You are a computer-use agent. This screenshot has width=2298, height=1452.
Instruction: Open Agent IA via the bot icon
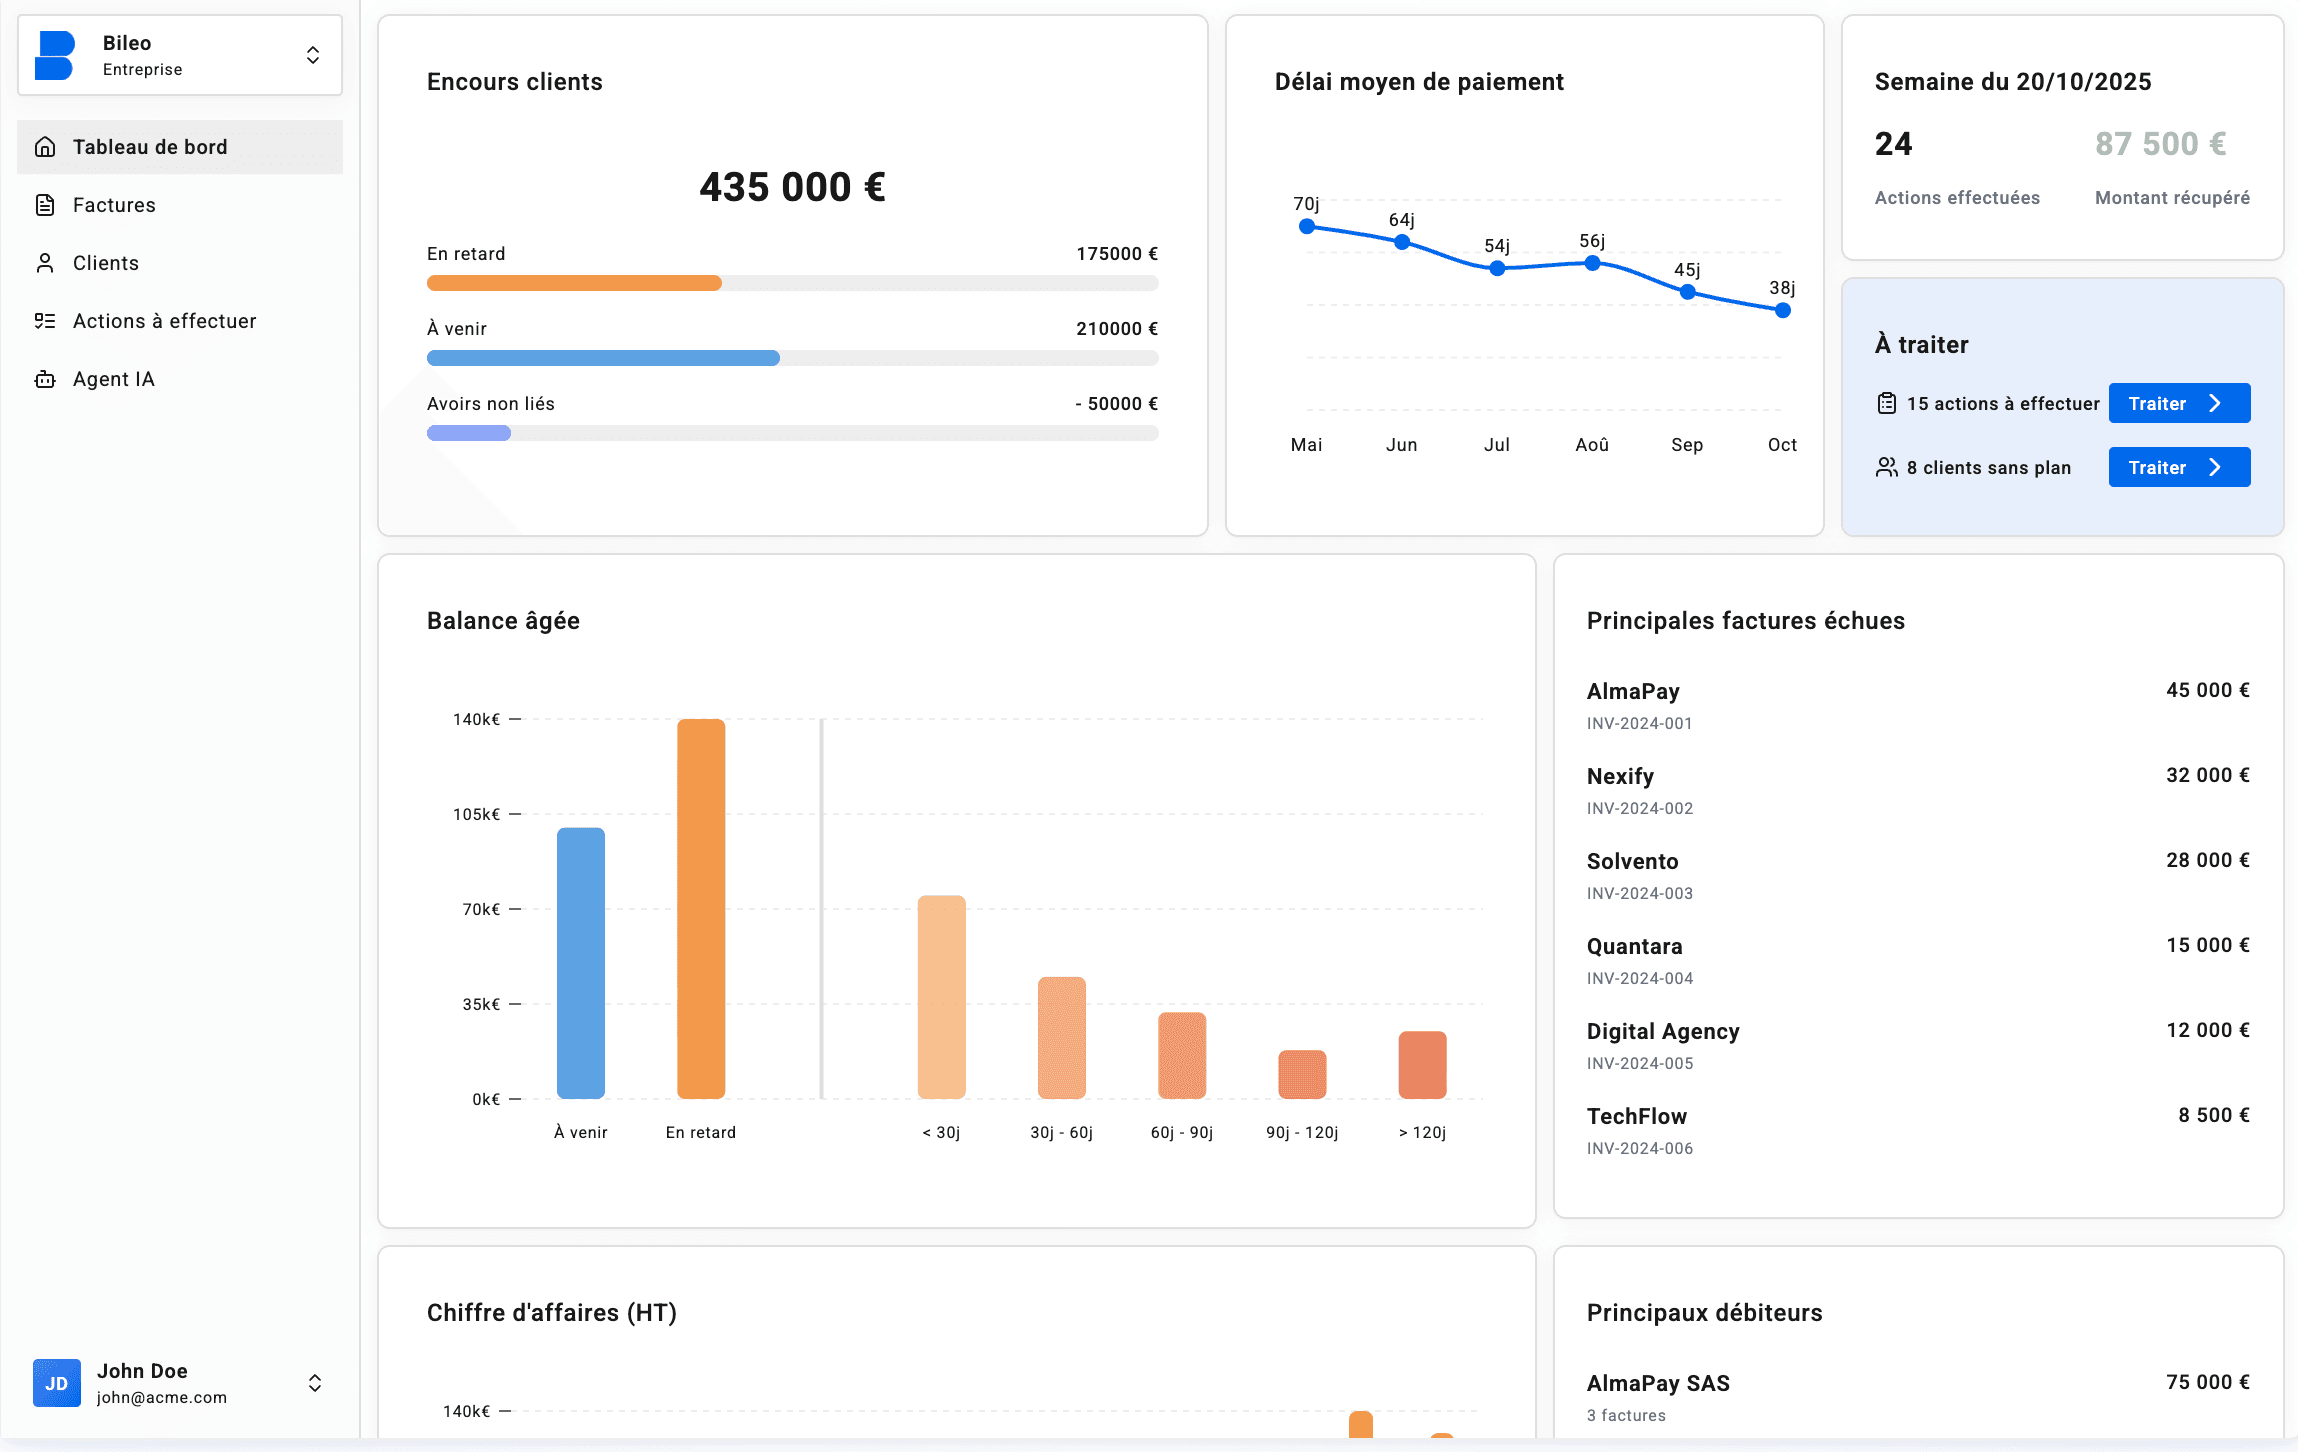pos(45,378)
